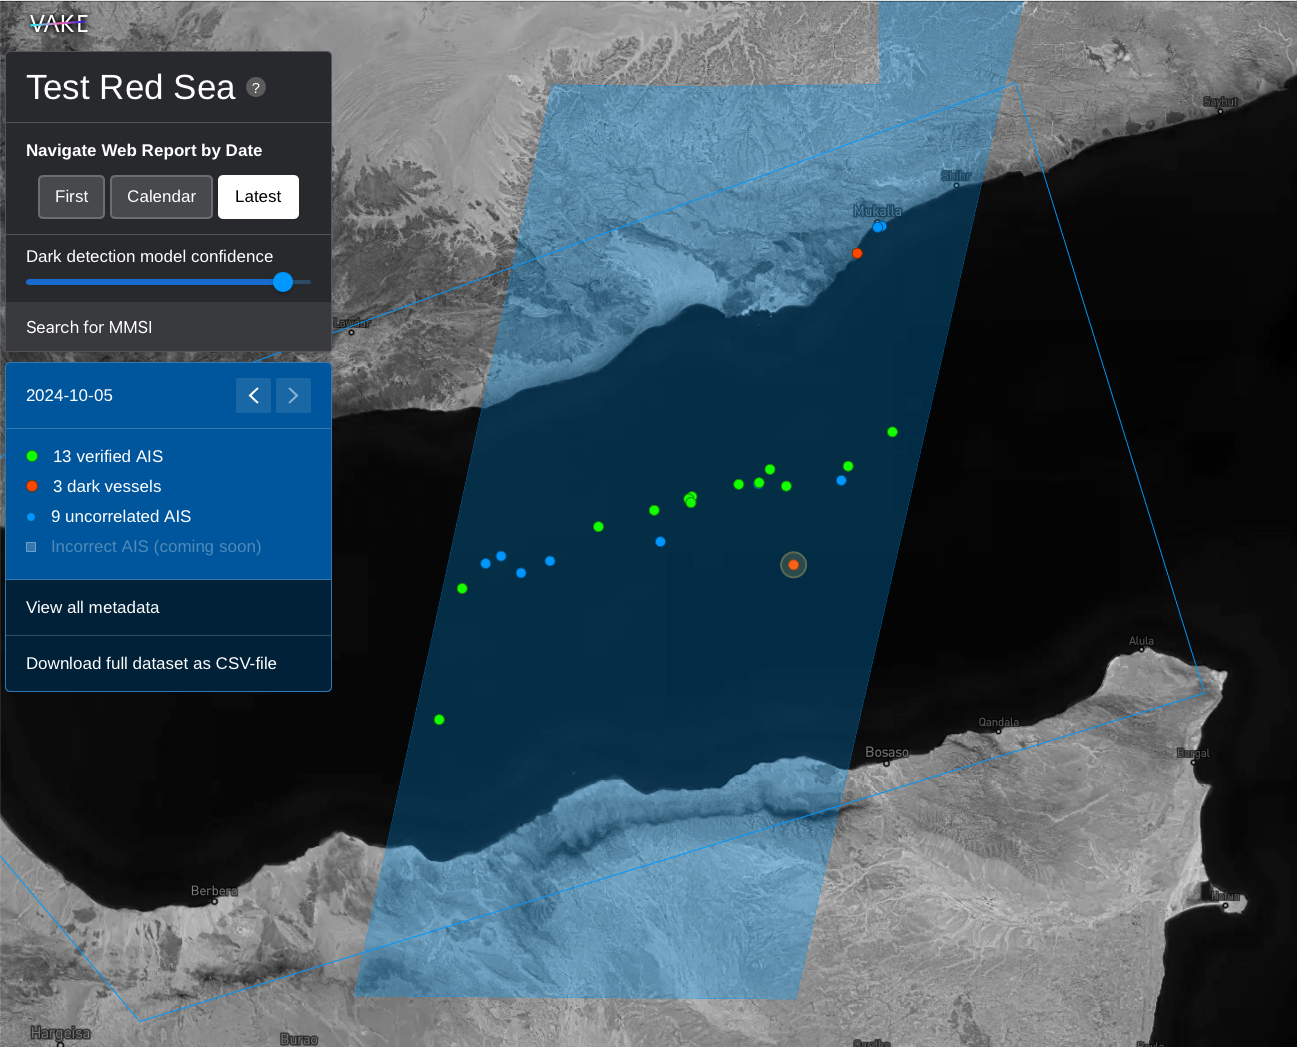Image resolution: width=1297 pixels, height=1047 pixels.
Task: Click the VAKE logo
Action: pyautogui.click(x=59, y=24)
